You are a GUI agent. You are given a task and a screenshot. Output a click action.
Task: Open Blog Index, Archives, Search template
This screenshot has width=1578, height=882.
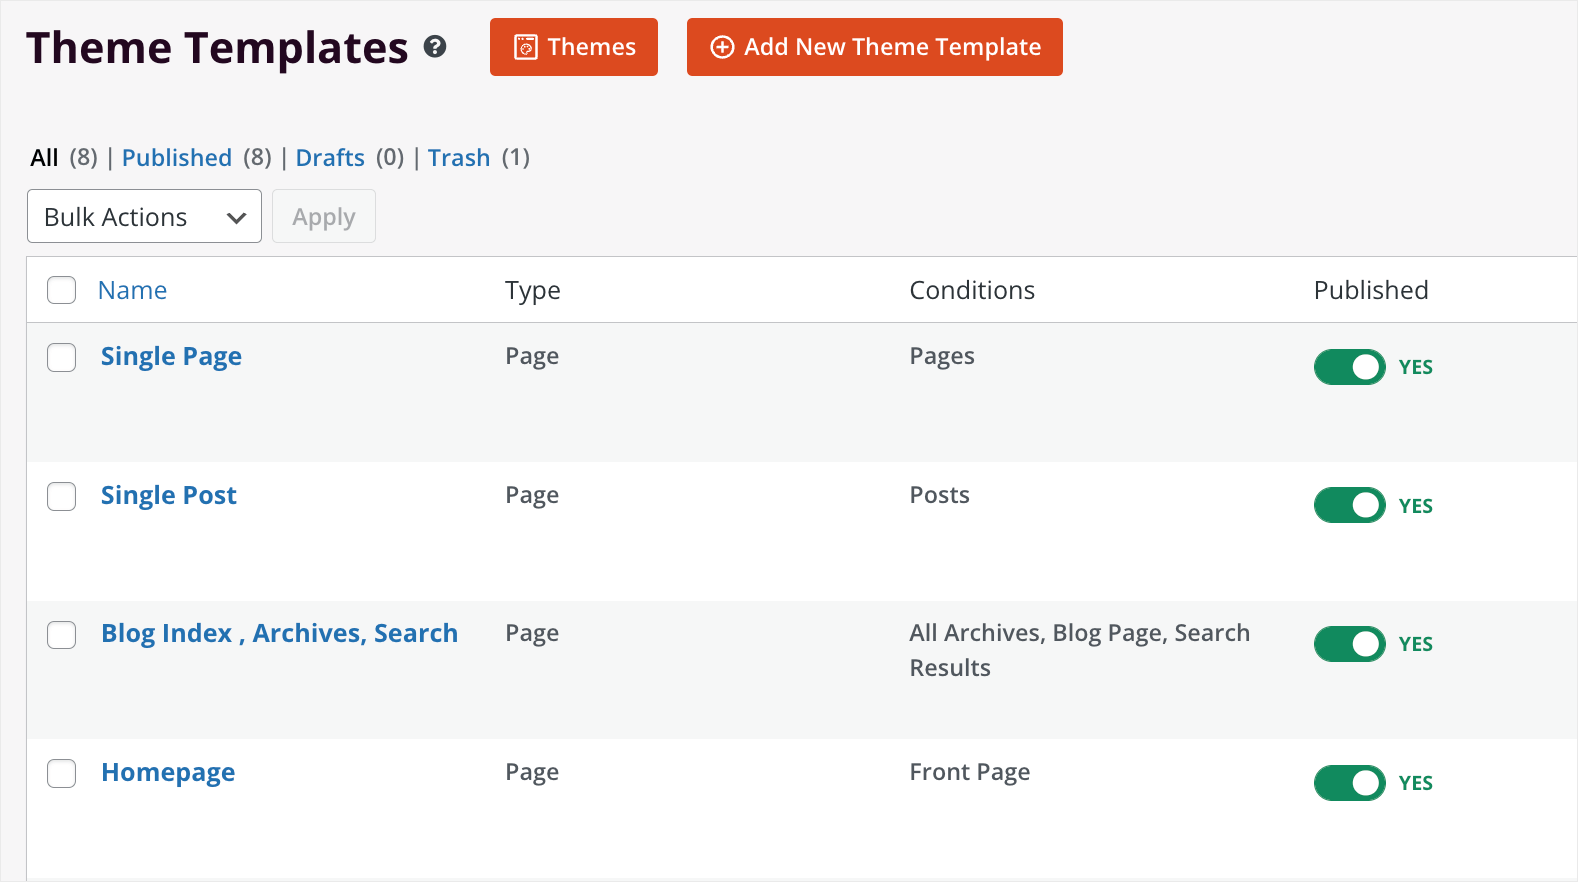tap(280, 634)
